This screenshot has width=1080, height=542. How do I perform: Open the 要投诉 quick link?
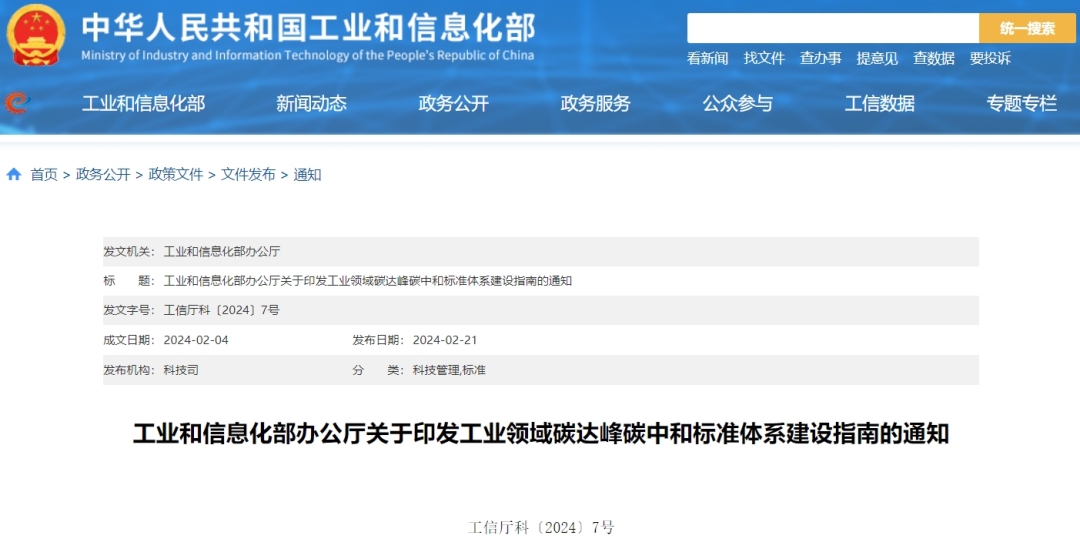tap(990, 58)
